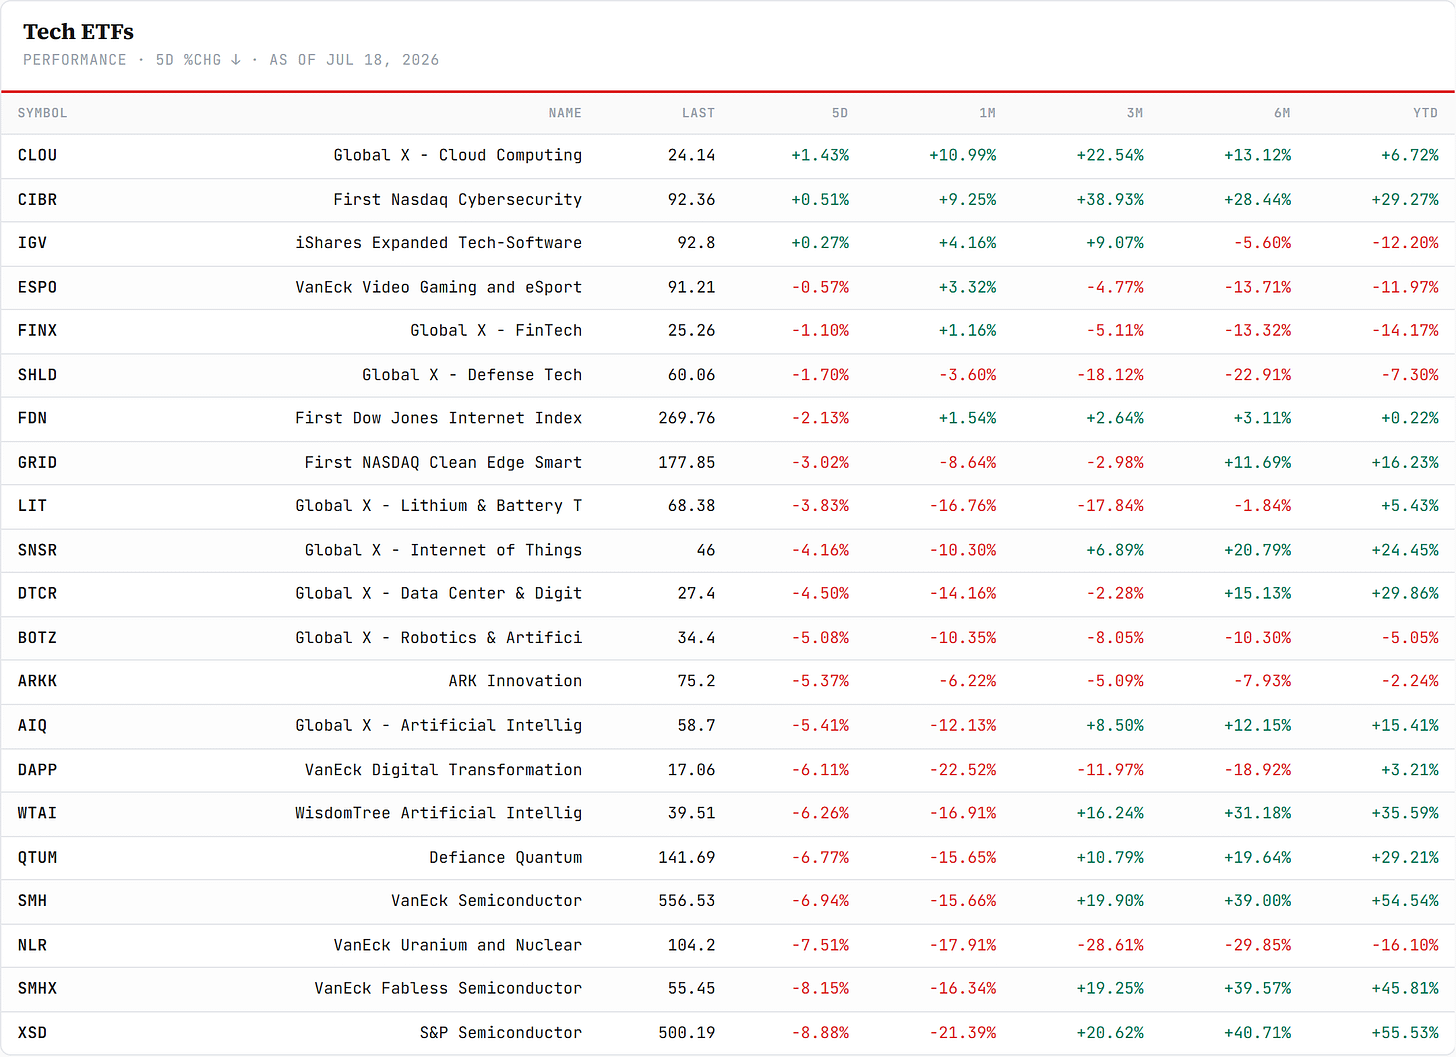
Task: Select XSD YTD value +55.53%
Action: pyautogui.click(x=1405, y=1032)
